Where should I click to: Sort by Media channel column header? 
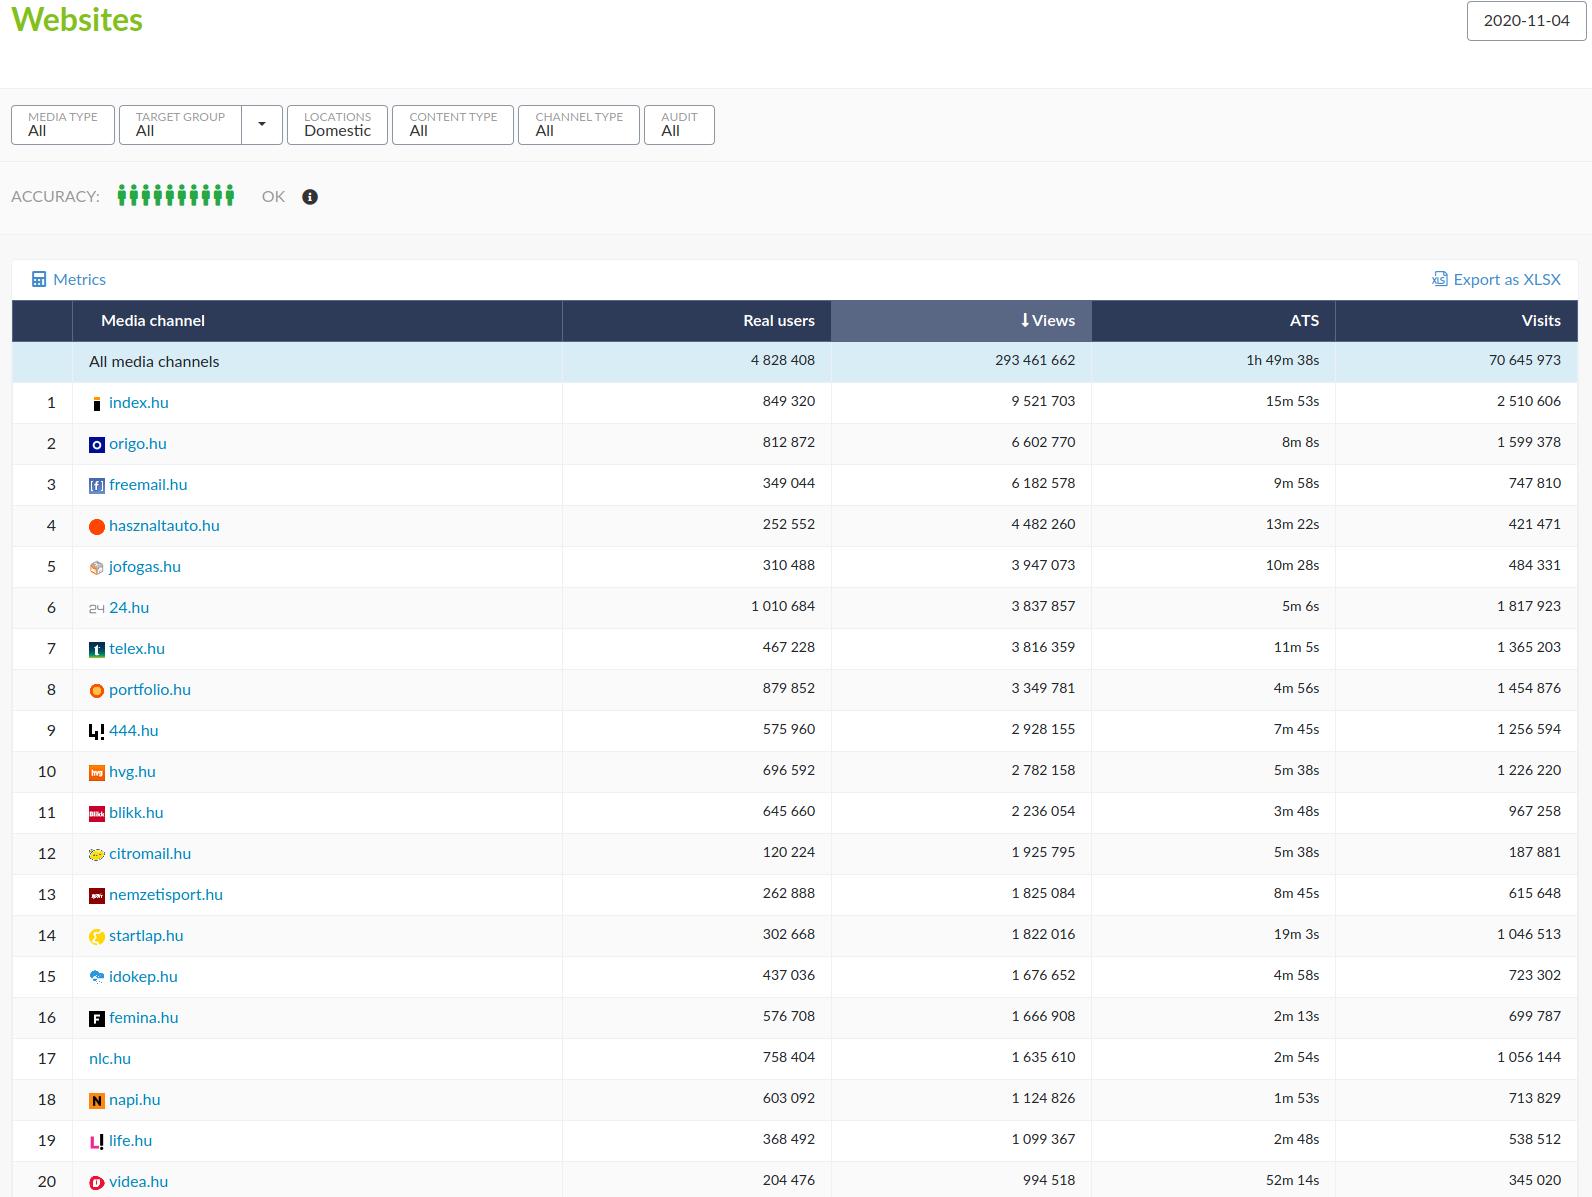pos(317,321)
